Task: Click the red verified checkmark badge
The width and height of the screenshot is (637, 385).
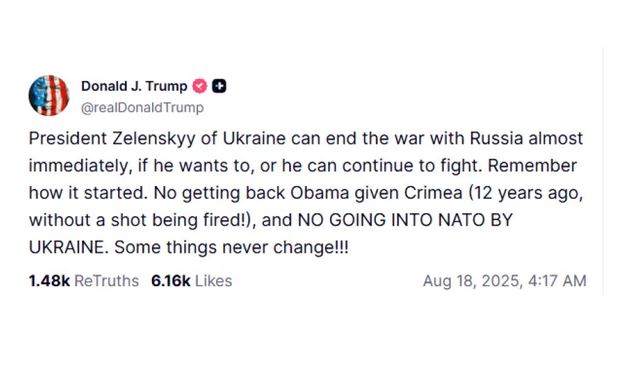Action: click(199, 86)
